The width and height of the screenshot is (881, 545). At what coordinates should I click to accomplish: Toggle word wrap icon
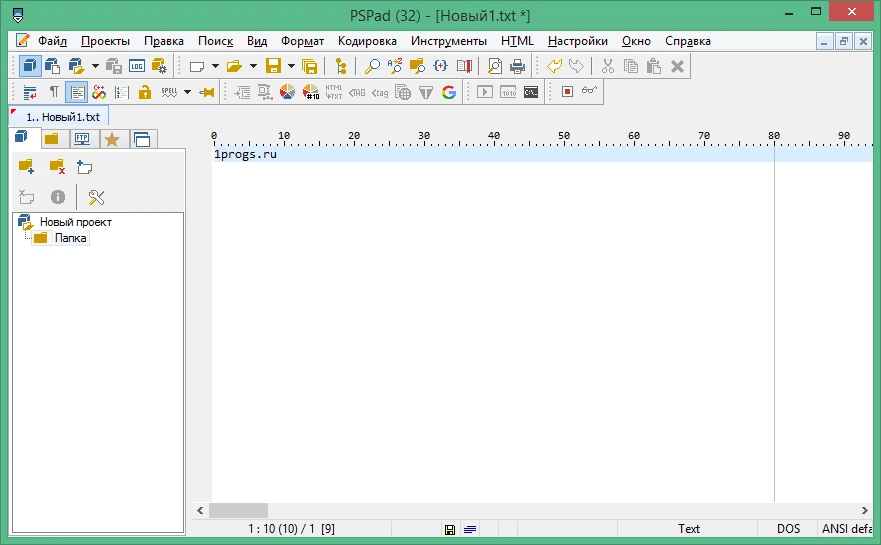pyautogui.click(x=30, y=92)
